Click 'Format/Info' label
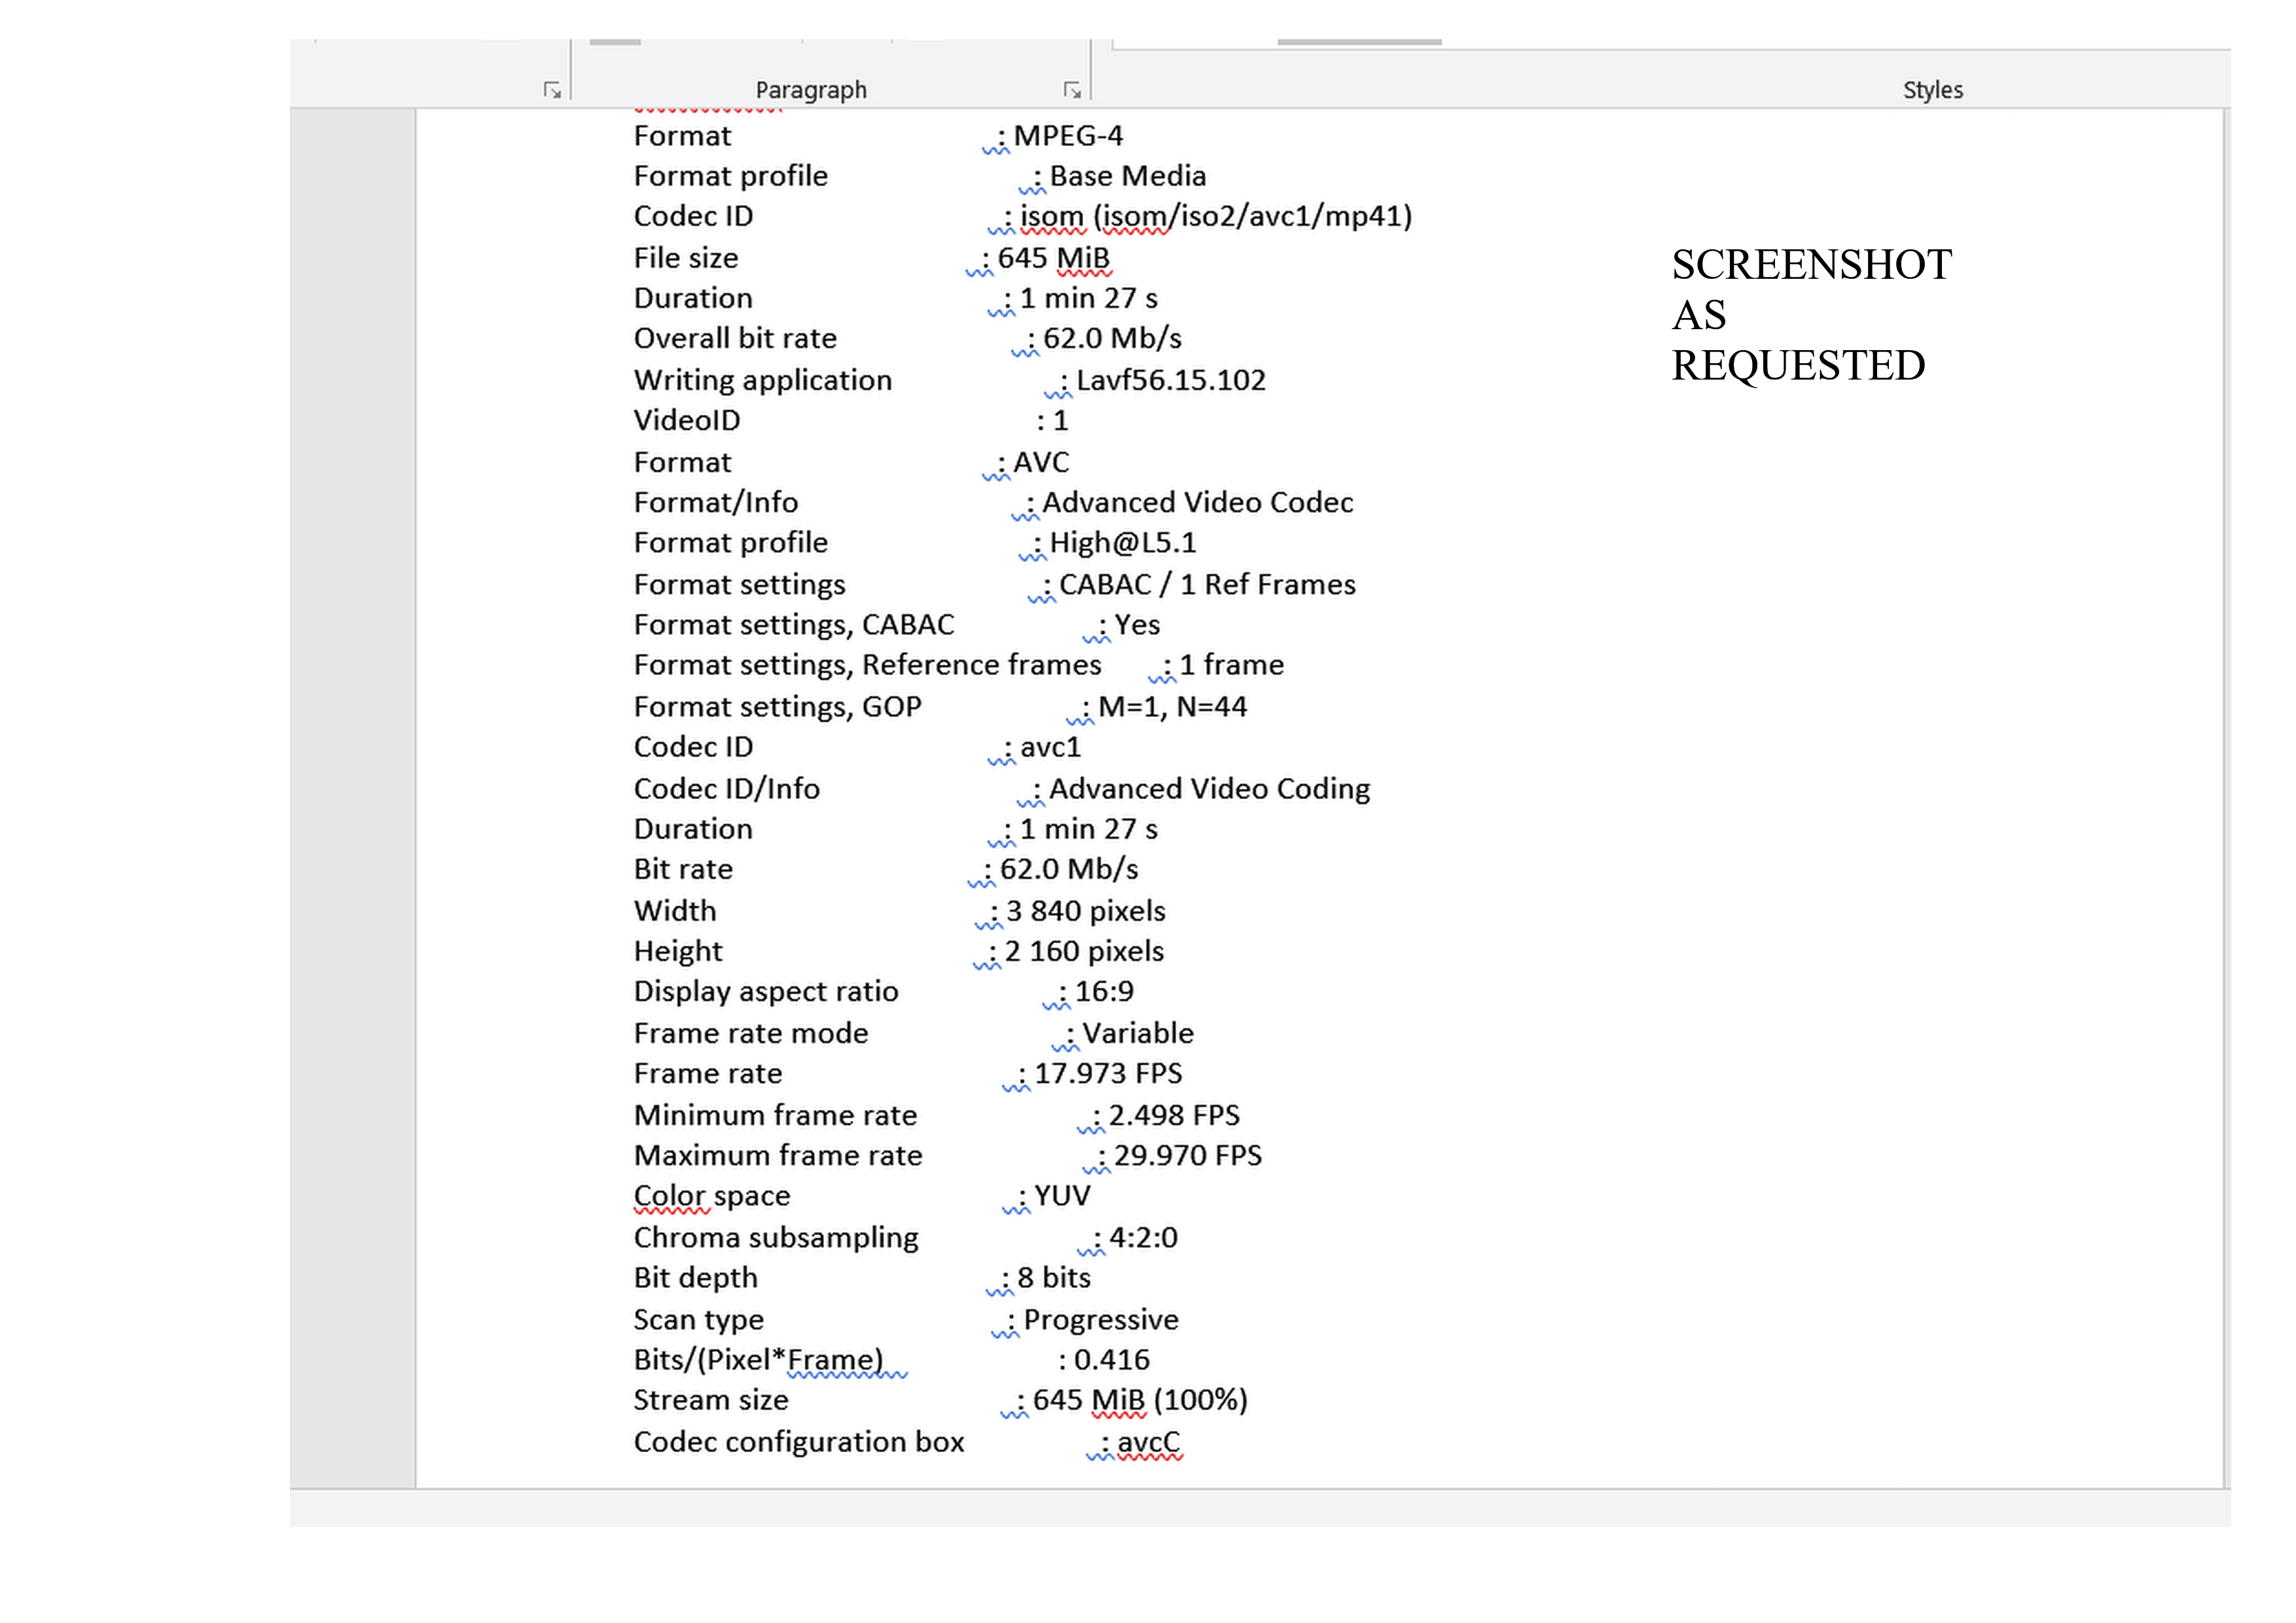The image size is (2296, 1623). coord(716,502)
